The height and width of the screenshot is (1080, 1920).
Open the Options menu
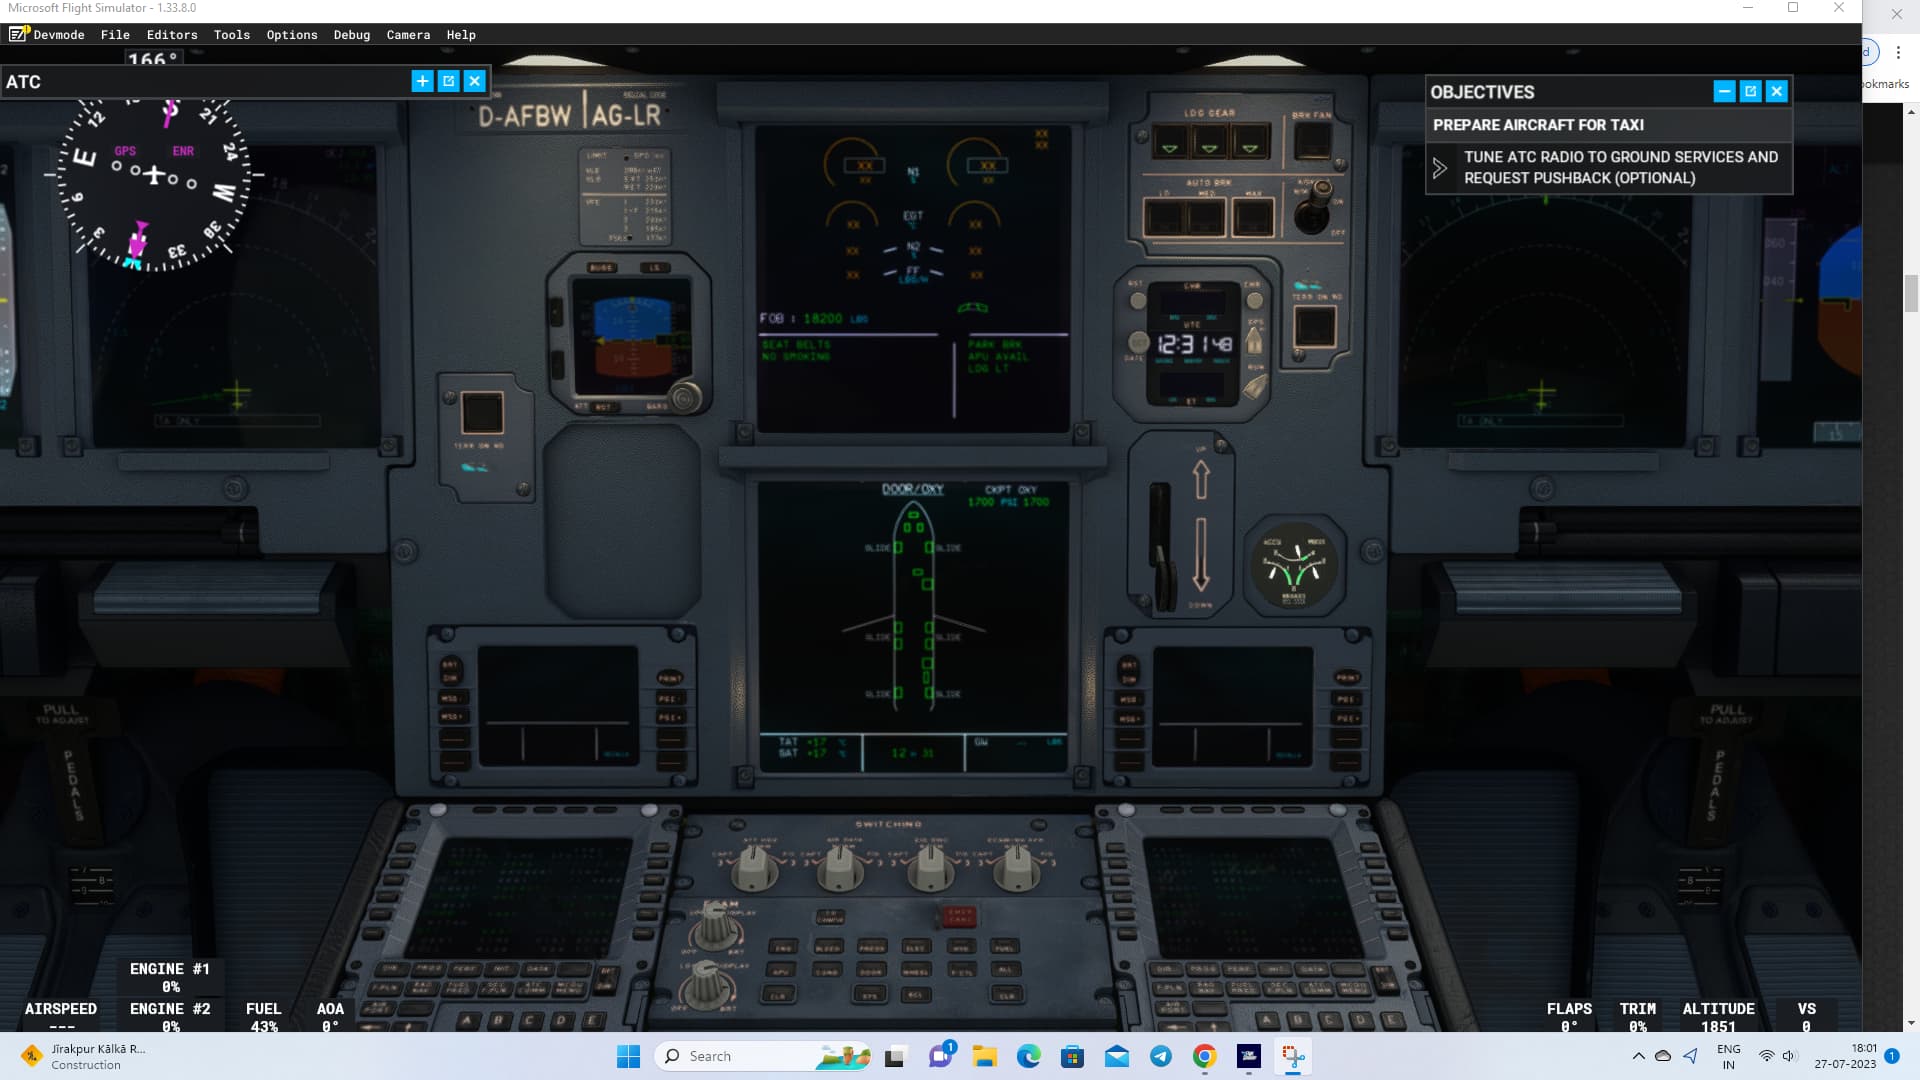292,34
